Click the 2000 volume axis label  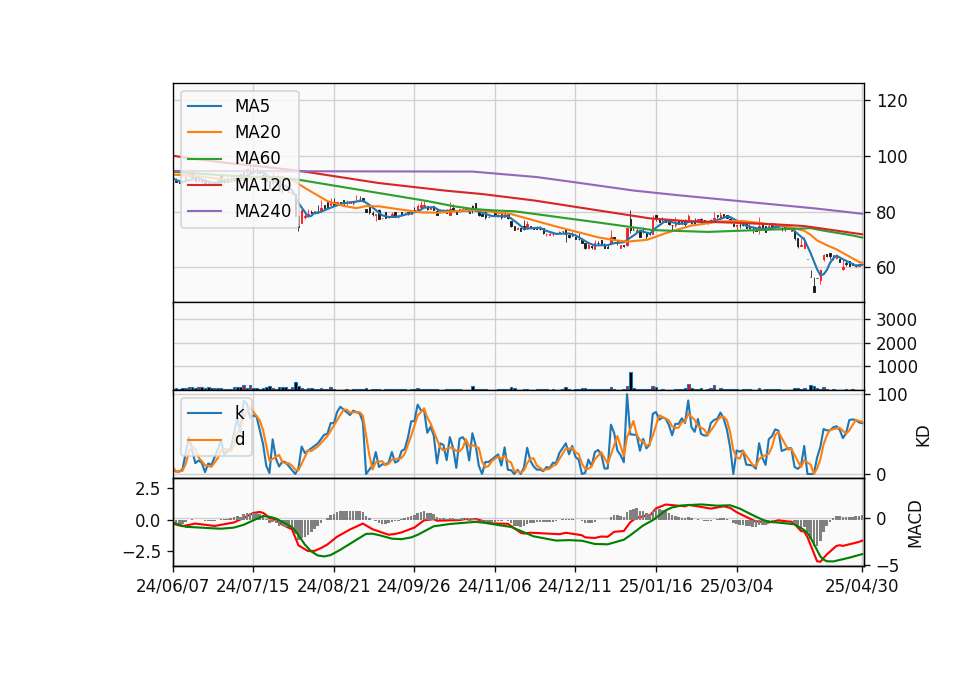tap(897, 344)
